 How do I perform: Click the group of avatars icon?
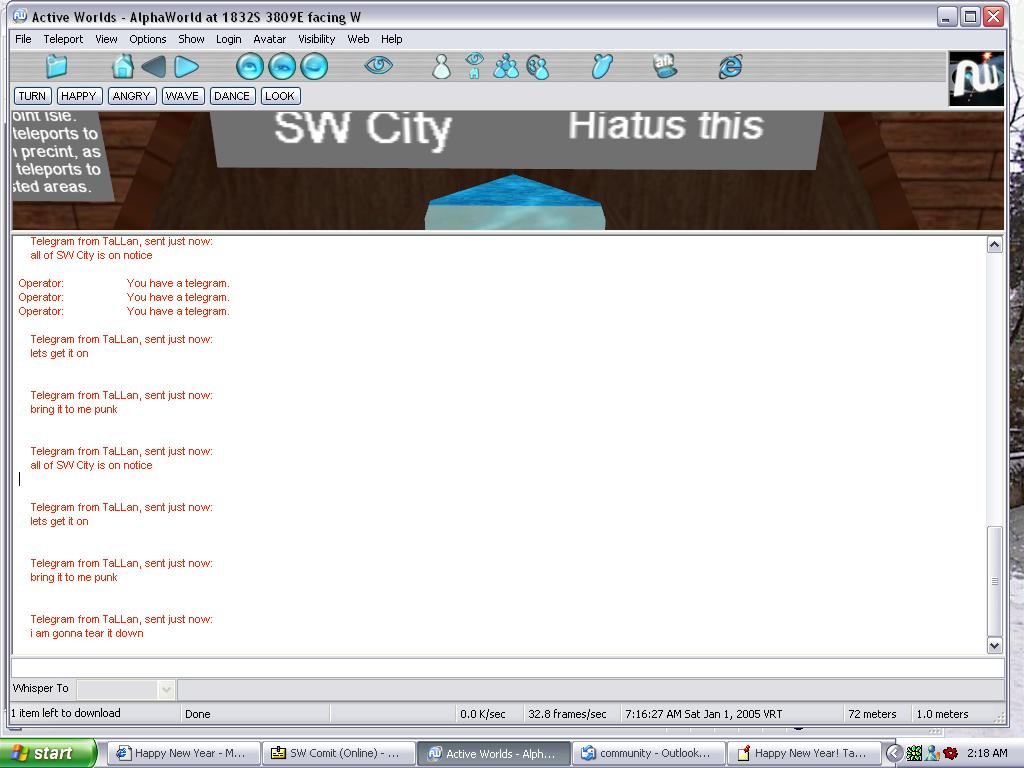pos(506,67)
